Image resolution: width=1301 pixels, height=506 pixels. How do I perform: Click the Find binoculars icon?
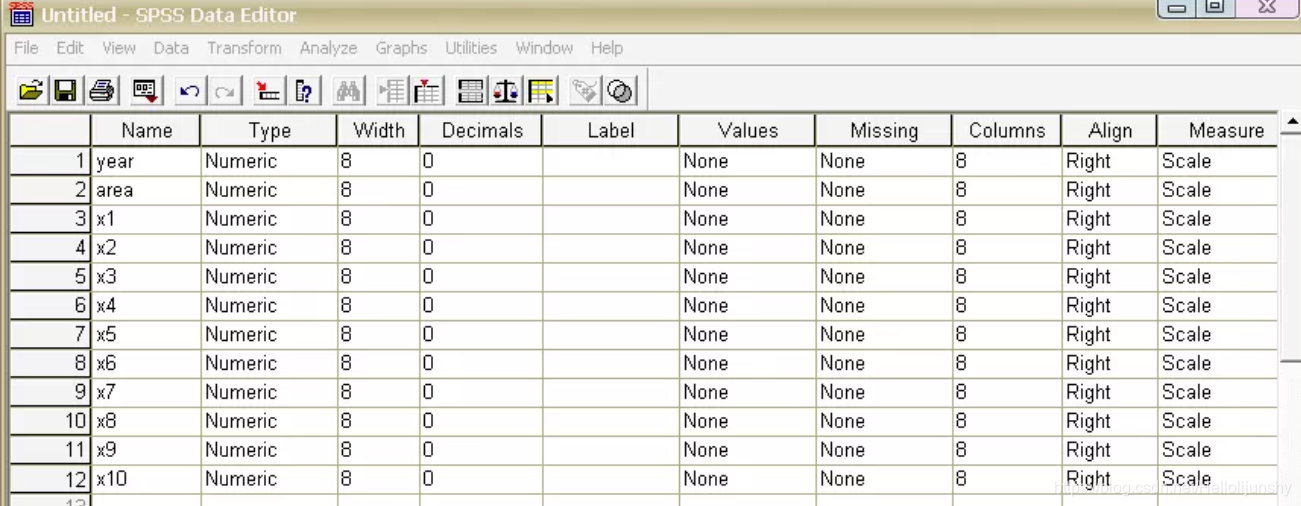348,92
